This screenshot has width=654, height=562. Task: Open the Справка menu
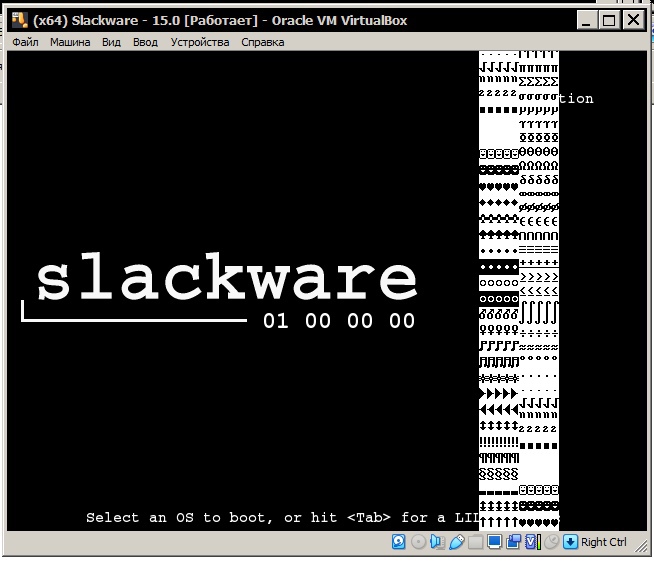(263, 42)
